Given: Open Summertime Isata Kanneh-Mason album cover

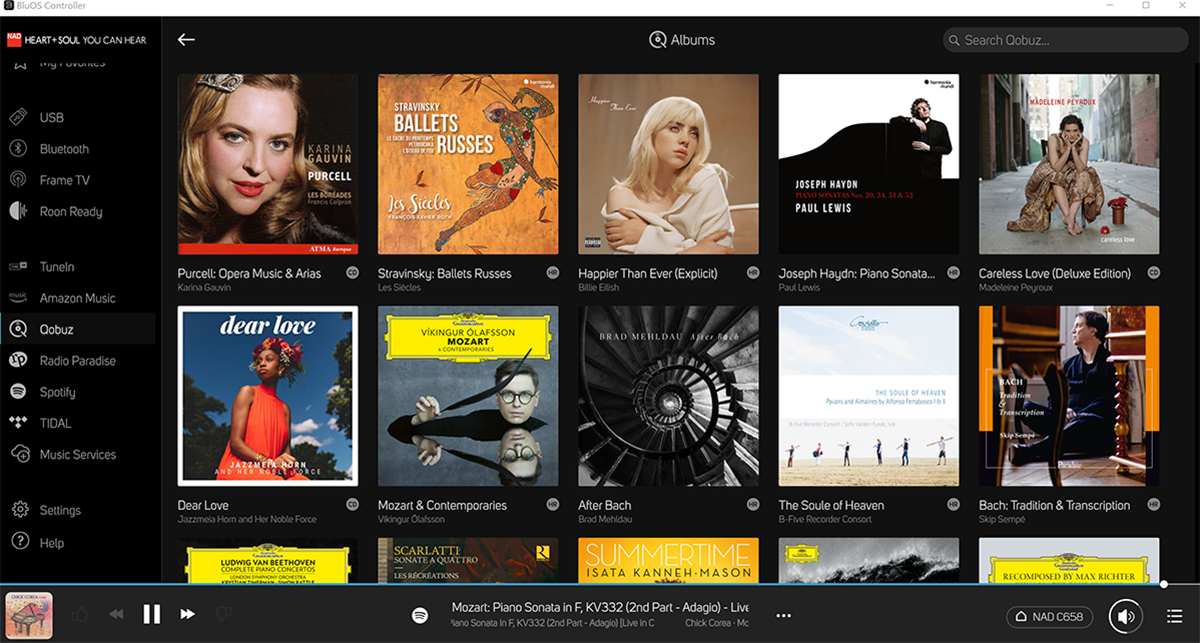Looking at the screenshot, I should pyautogui.click(x=668, y=560).
